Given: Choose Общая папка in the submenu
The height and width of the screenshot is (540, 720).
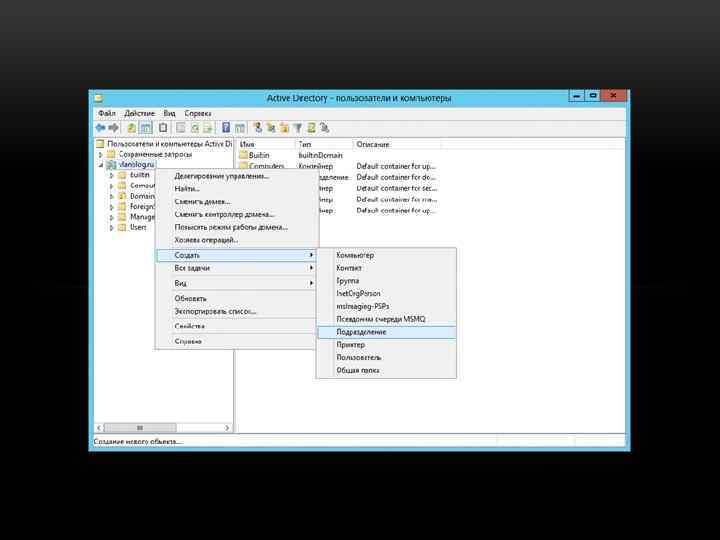Looking at the screenshot, I should pos(387,370).
